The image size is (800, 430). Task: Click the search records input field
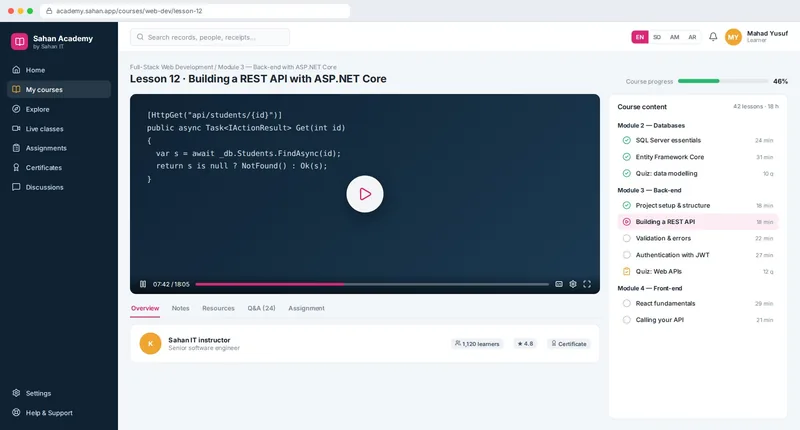coord(210,37)
